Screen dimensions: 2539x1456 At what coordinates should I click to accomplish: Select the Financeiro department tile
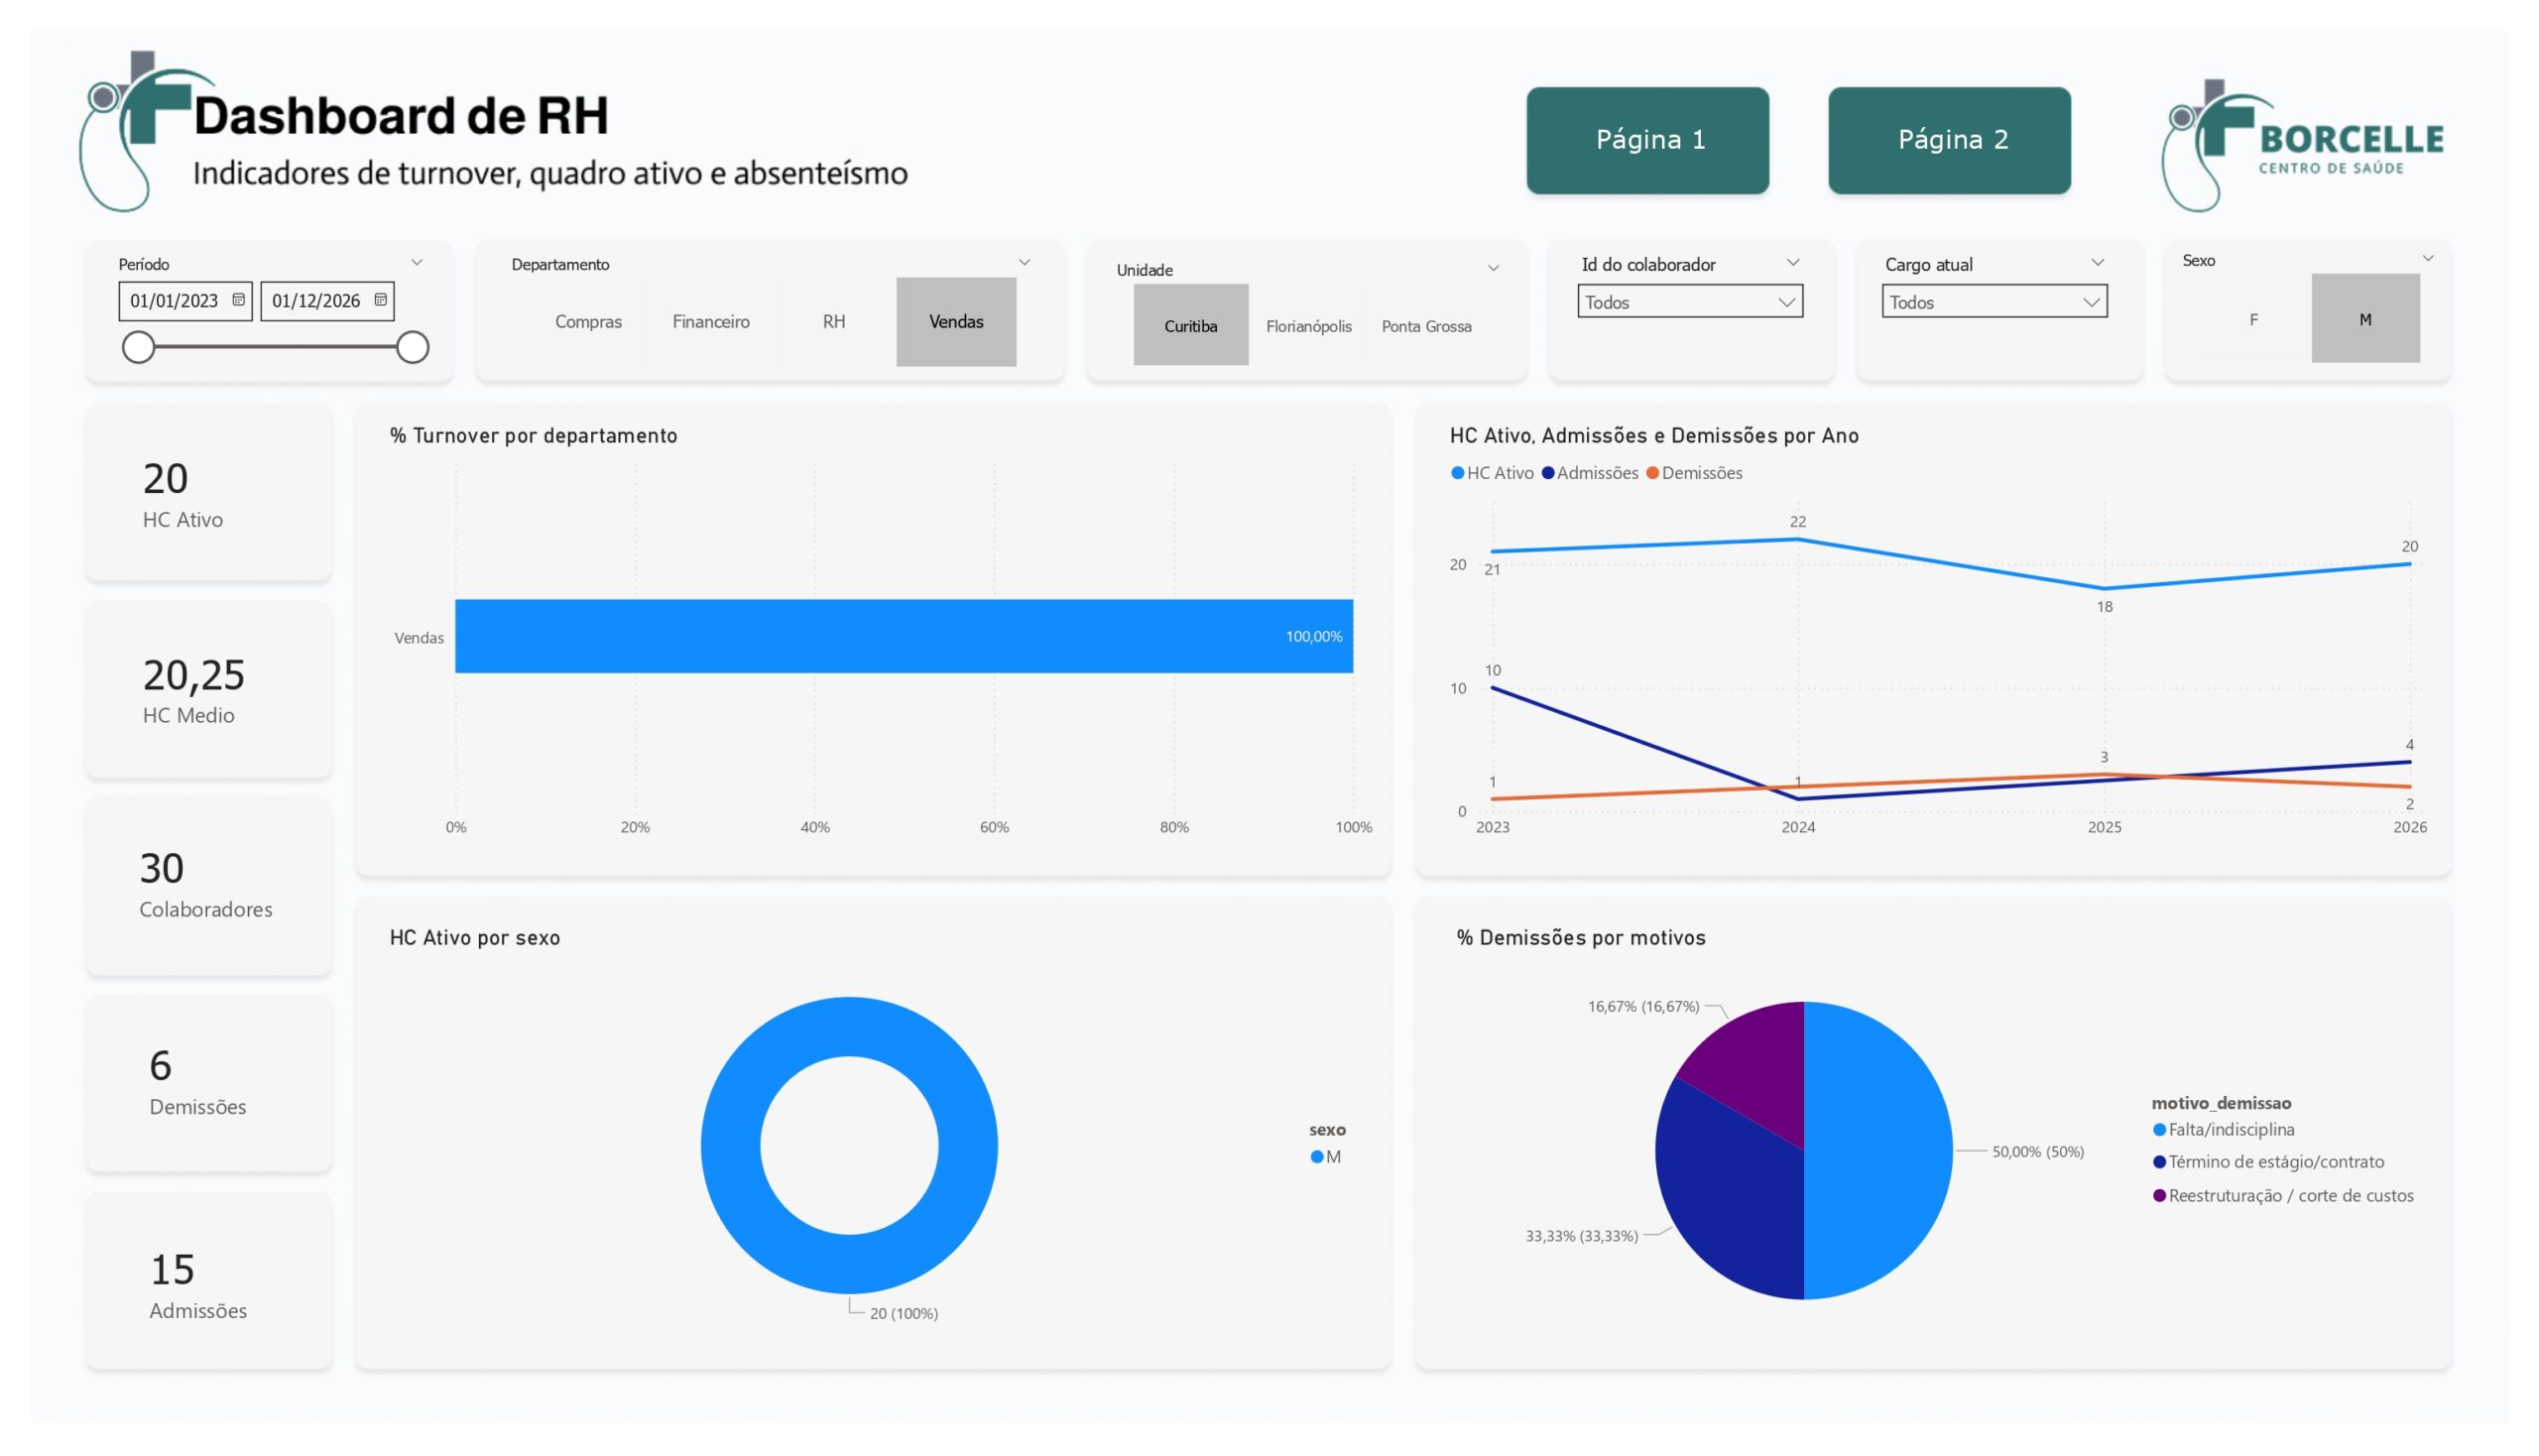710,322
